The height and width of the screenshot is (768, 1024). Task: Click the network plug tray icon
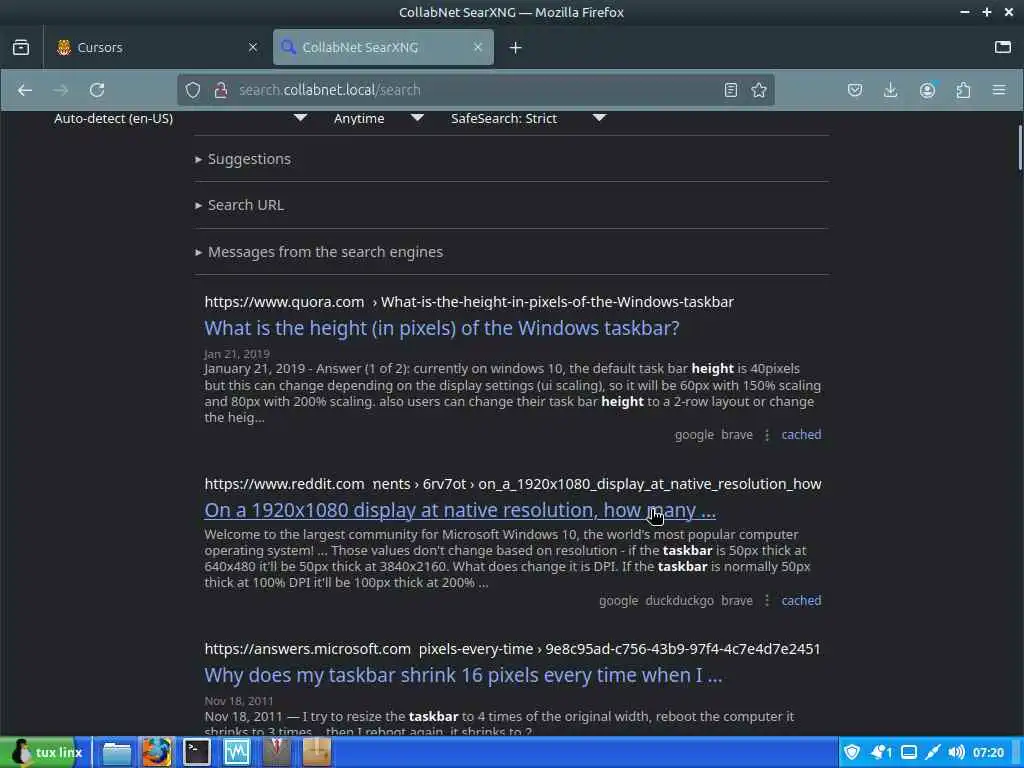(933, 752)
